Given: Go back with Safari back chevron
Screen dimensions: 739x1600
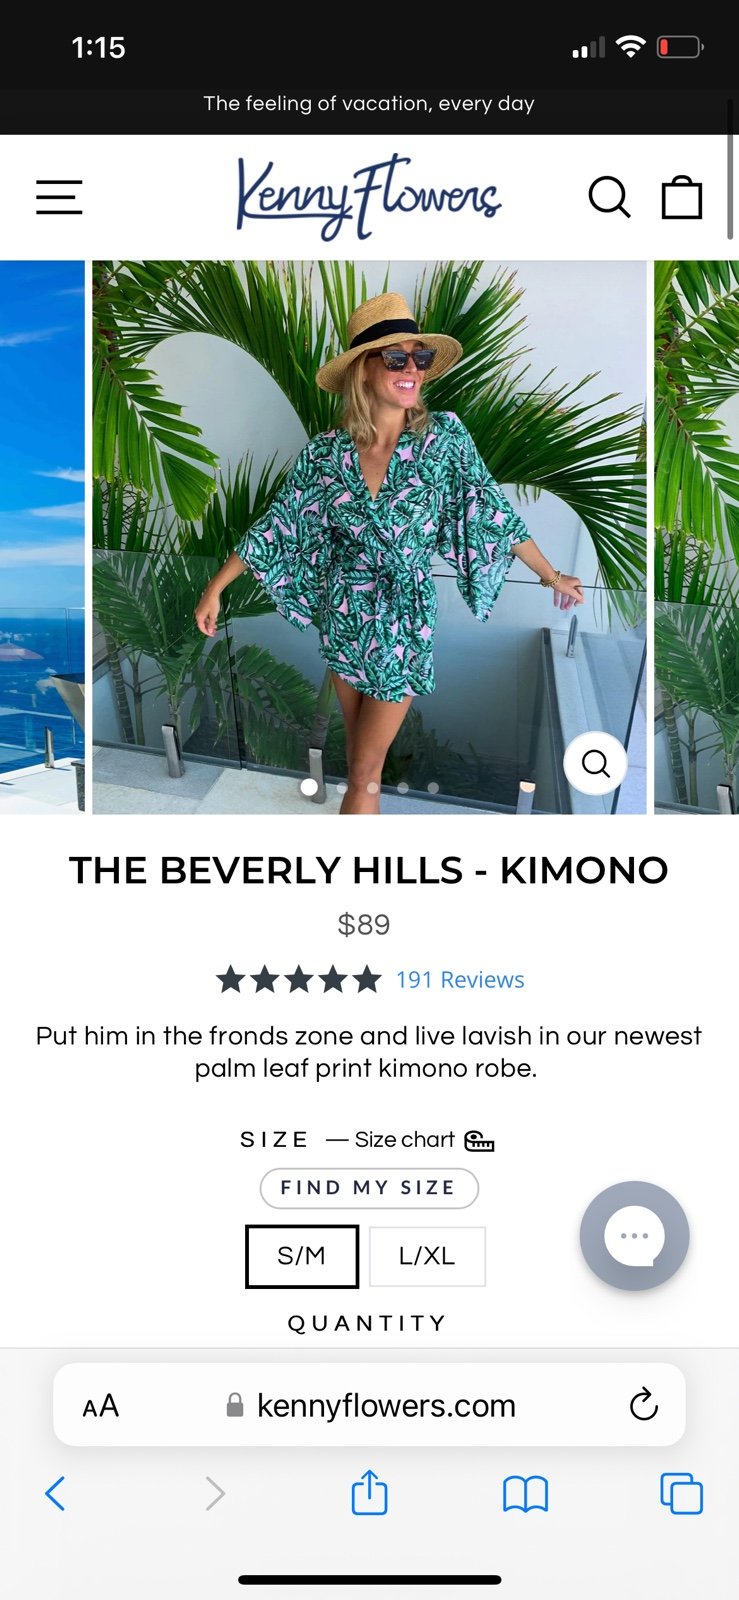Looking at the screenshot, I should (x=56, y=1493).
